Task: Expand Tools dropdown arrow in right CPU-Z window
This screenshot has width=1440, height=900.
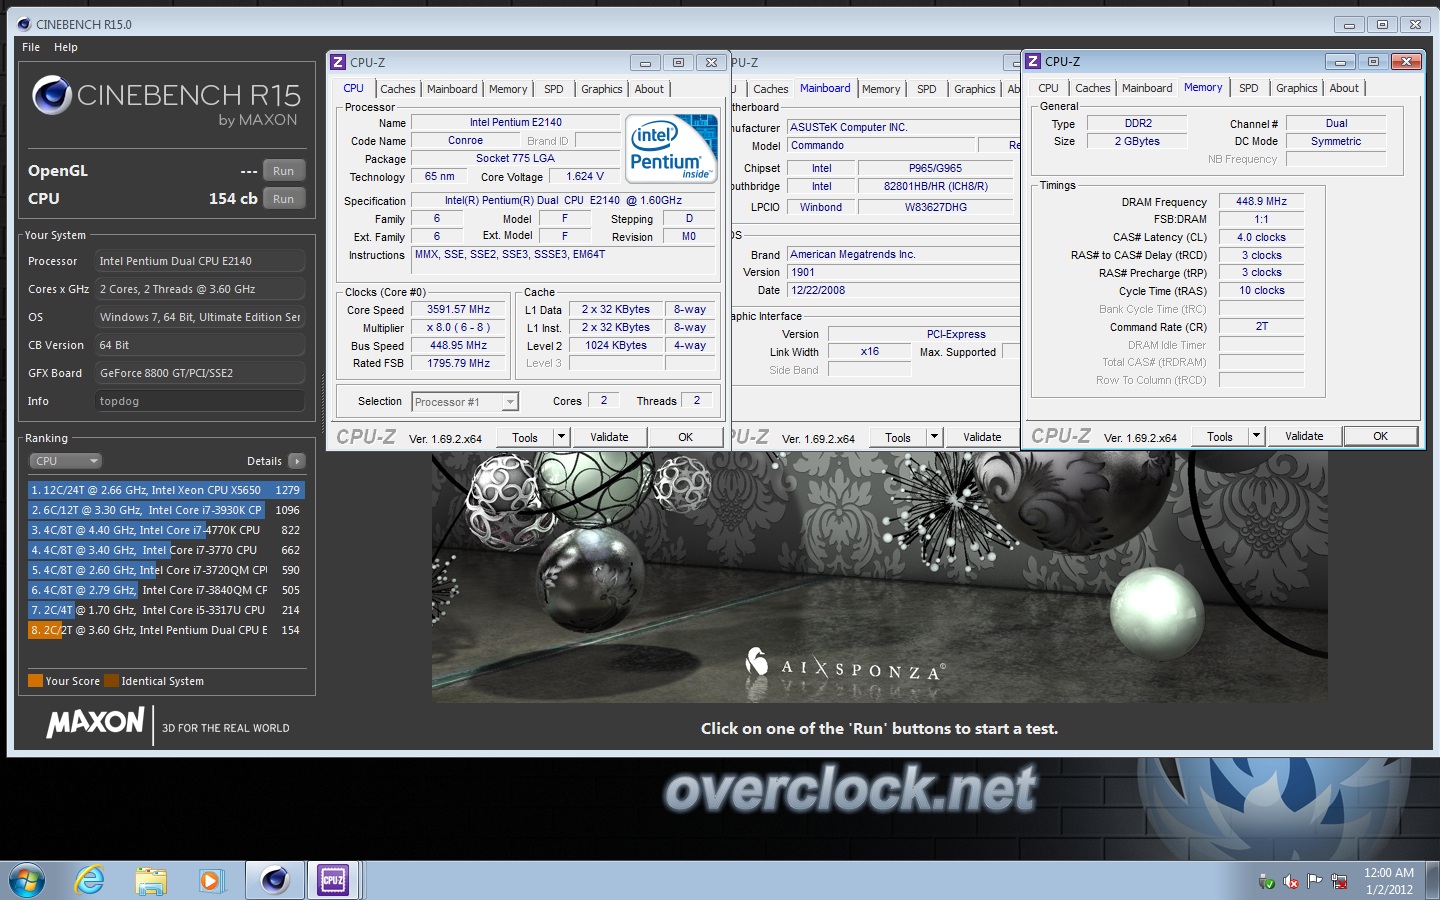Action: tap(1256, 436)
